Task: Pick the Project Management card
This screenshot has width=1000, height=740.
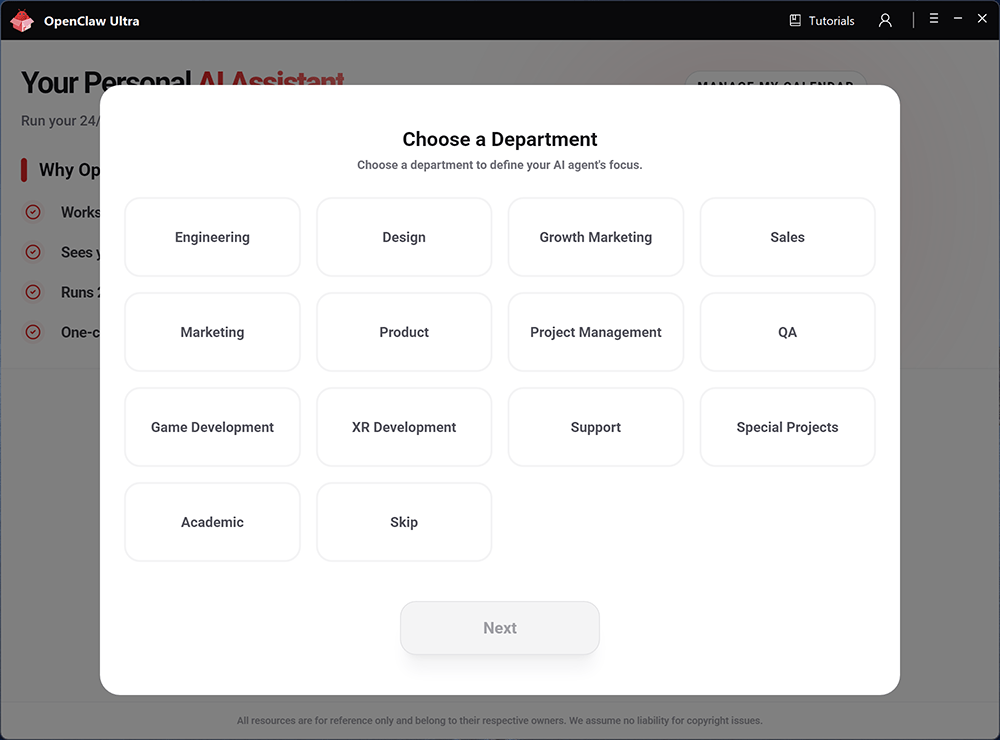Action: 596,332
